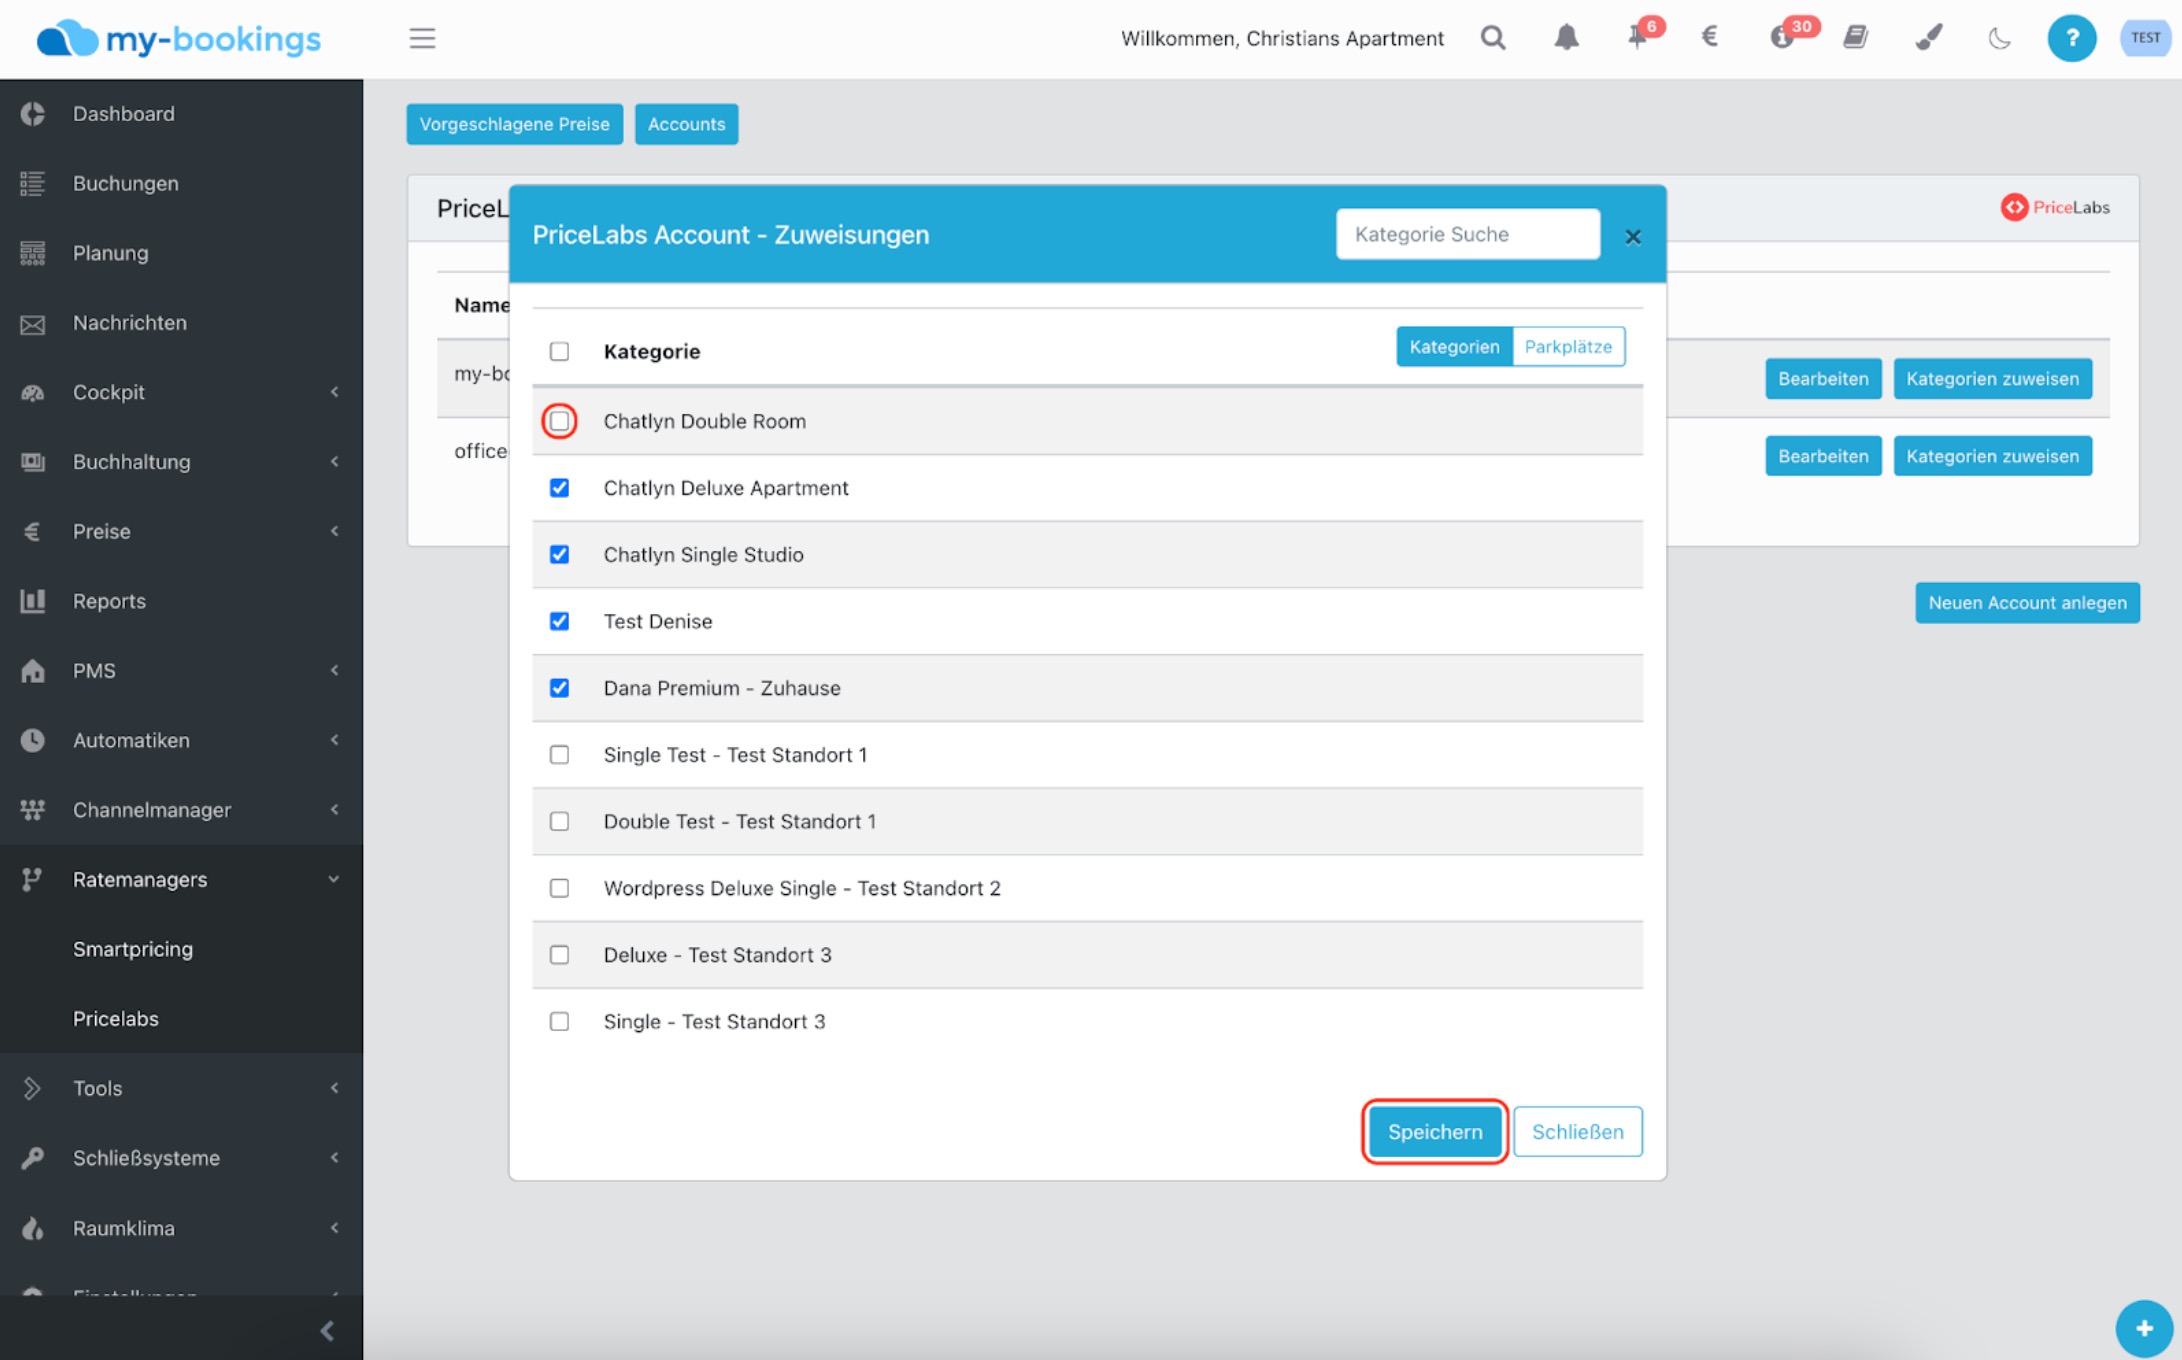Check the Chatlyn Double Room checkbox
Screen dimensions: 2182x1360
(559, 421)
